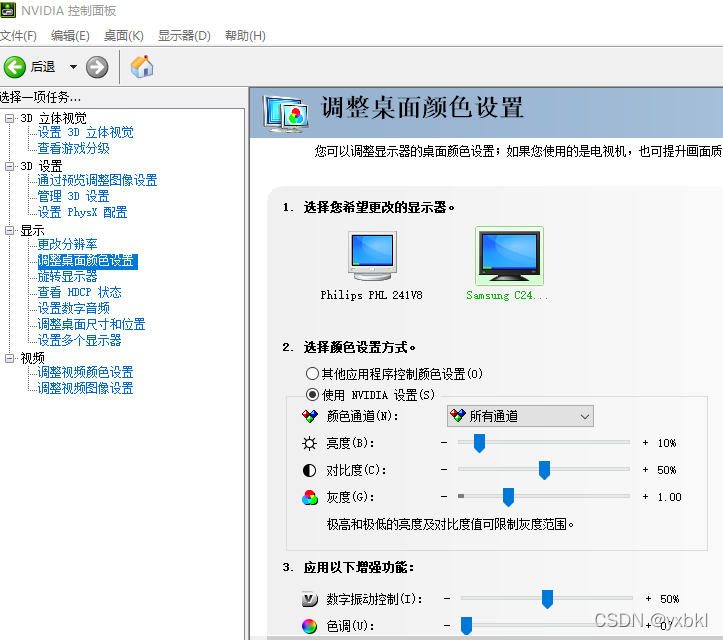723x640 pixels.
Task: Open the 帮助(H) menu
Action: 245,36
